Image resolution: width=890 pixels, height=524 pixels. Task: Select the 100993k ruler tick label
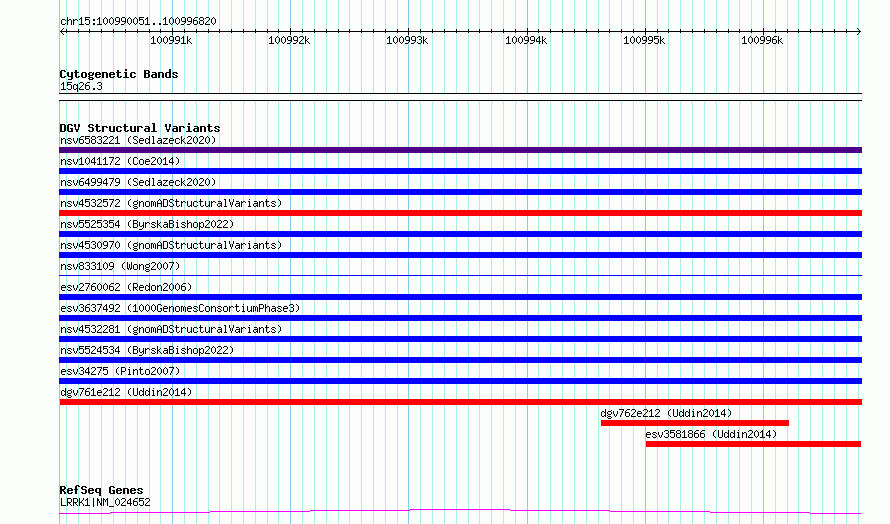click(x=407, y=40)
